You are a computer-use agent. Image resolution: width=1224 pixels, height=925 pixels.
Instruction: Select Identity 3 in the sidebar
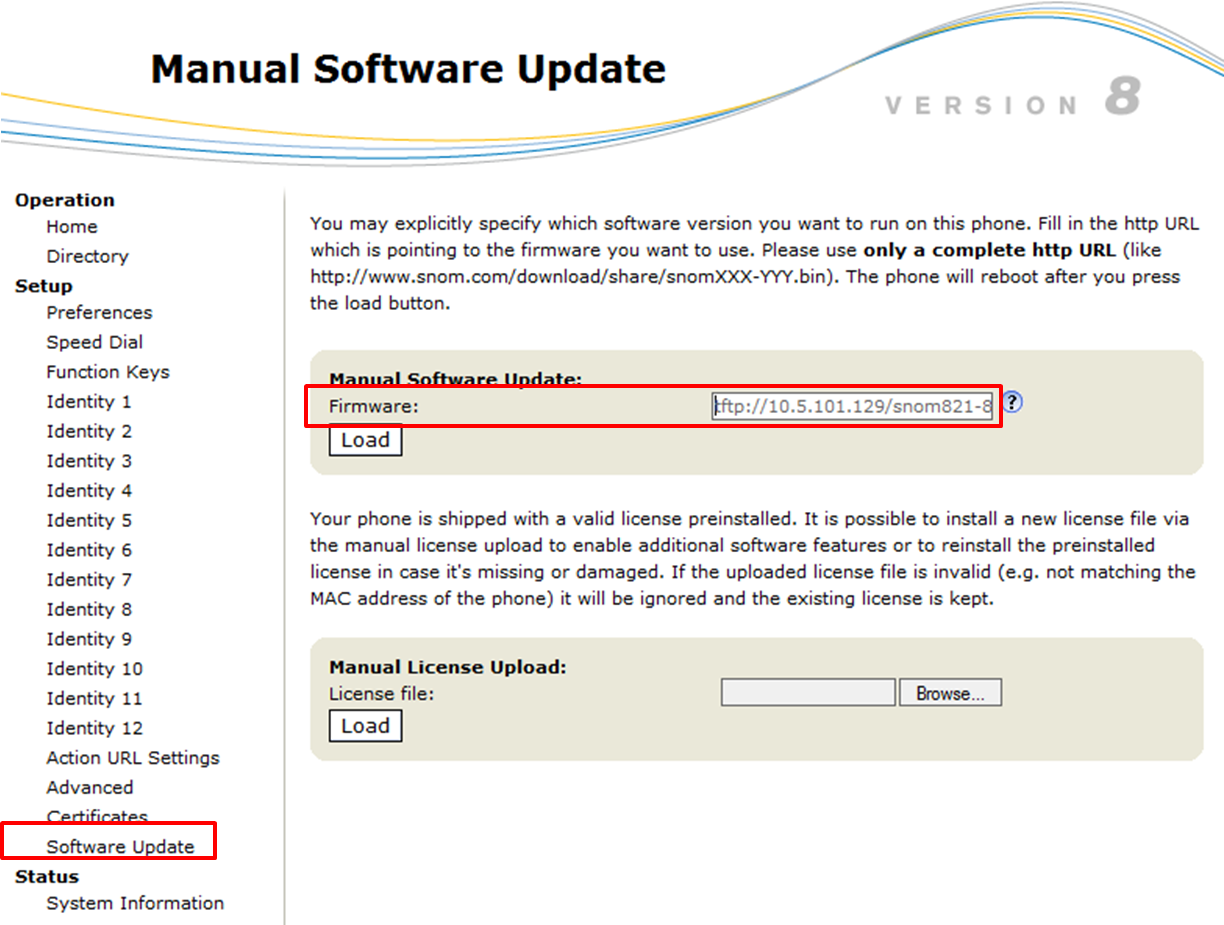(x=89, y=461)
